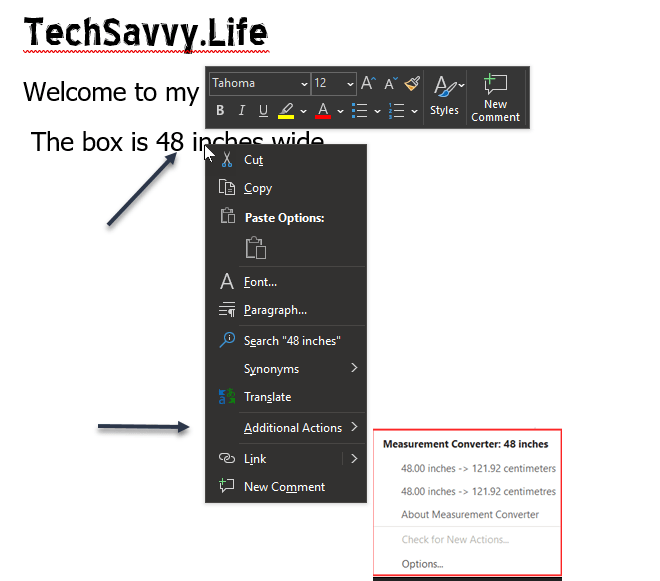Toggle Underline formatting

click(263, 111)
